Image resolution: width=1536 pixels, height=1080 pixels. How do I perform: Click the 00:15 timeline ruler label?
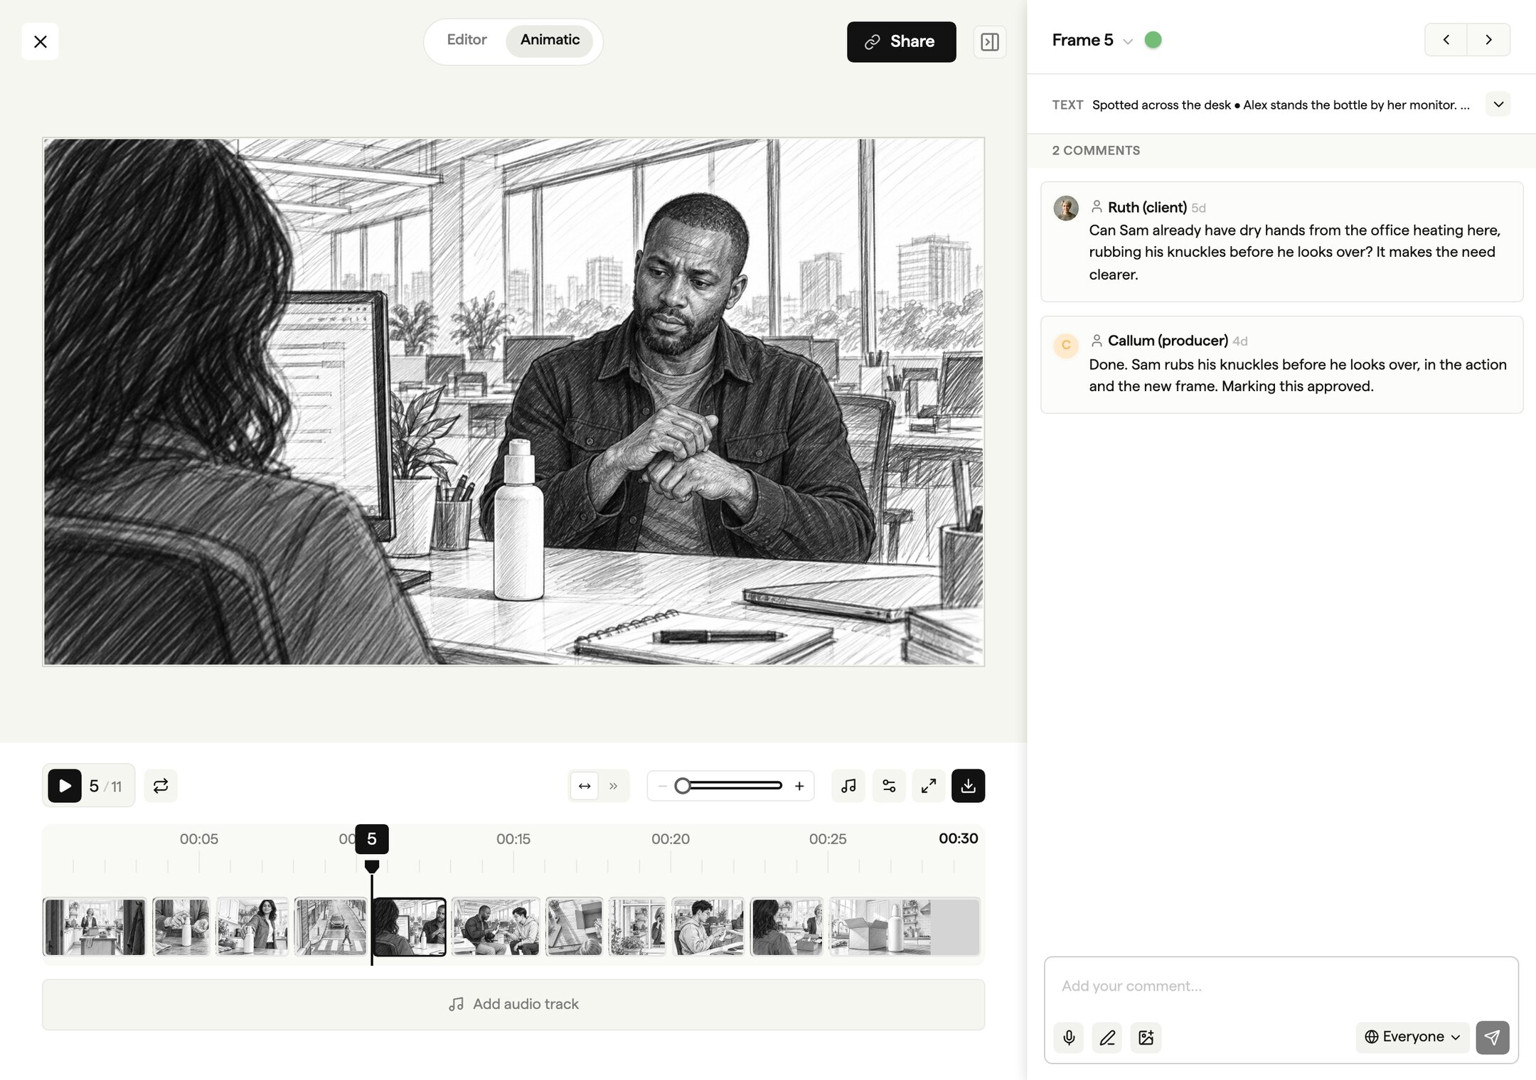[513, 839]
